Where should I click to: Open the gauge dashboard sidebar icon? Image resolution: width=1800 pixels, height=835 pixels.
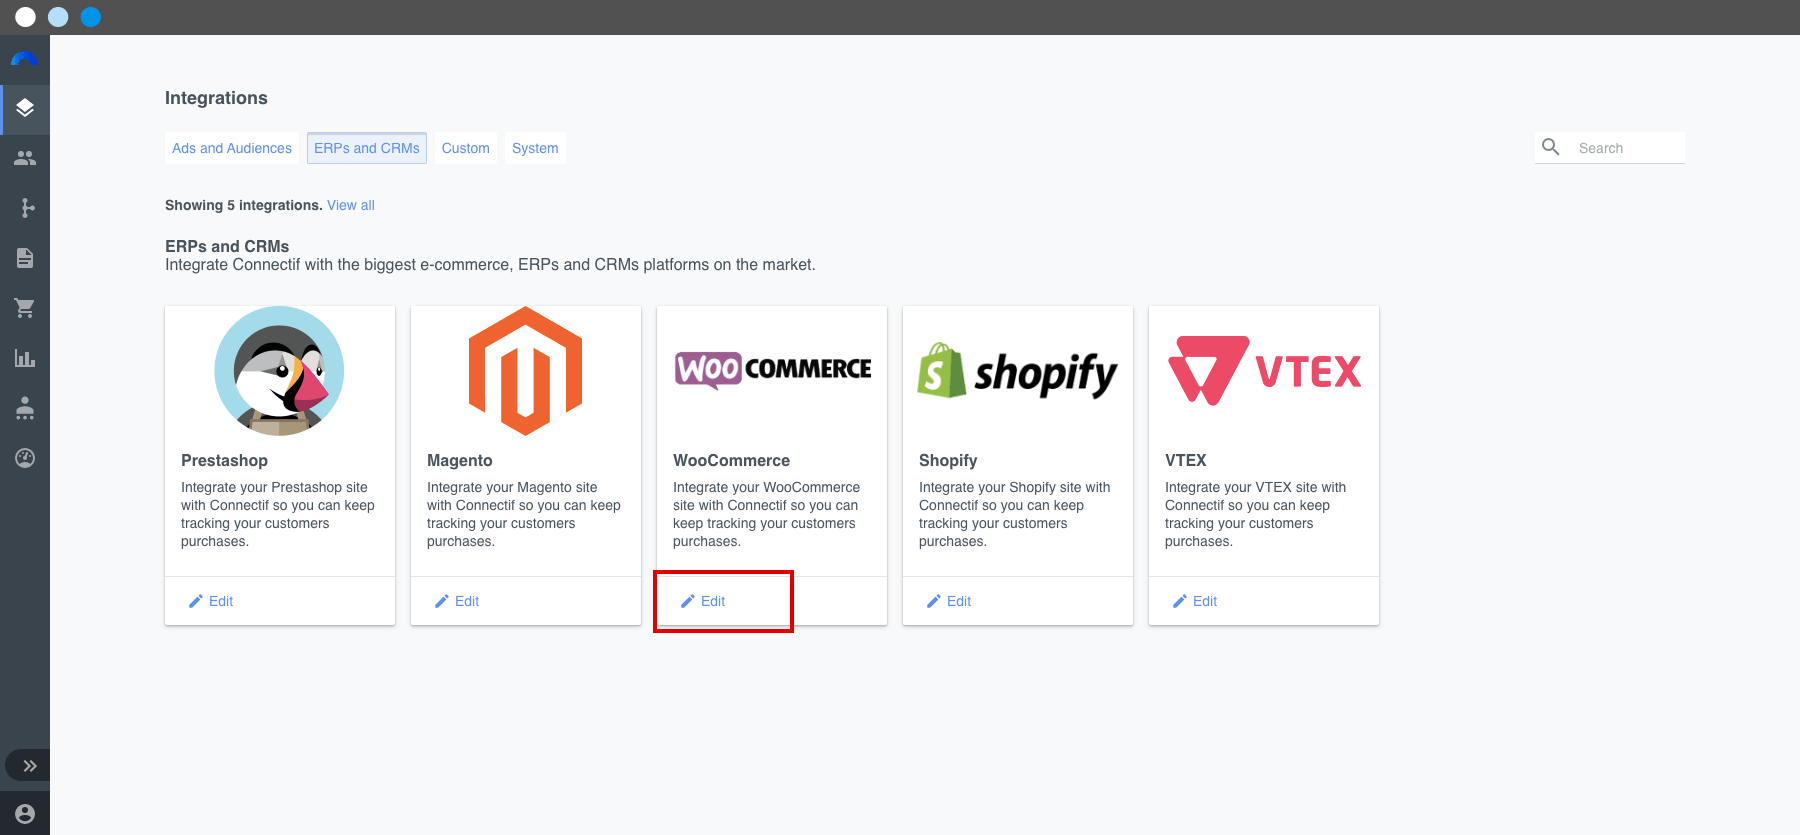coord(25,458)
